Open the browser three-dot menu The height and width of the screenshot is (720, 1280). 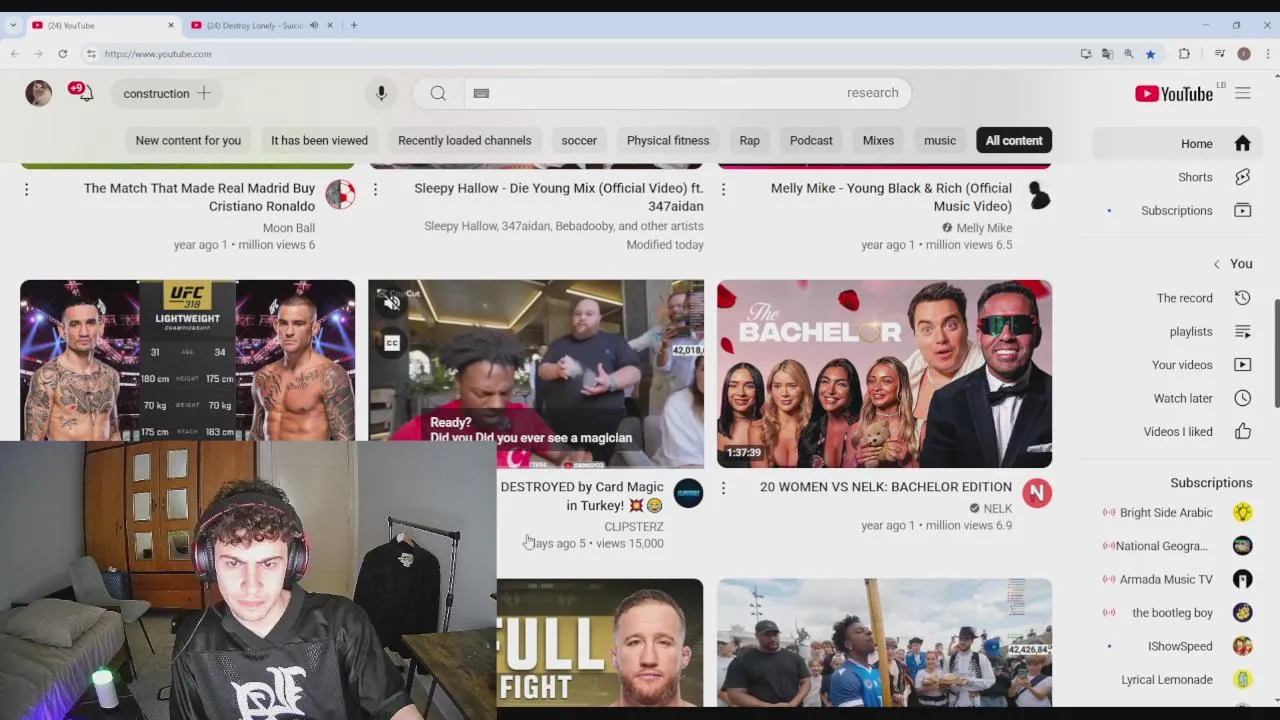tap(1267, 54)
